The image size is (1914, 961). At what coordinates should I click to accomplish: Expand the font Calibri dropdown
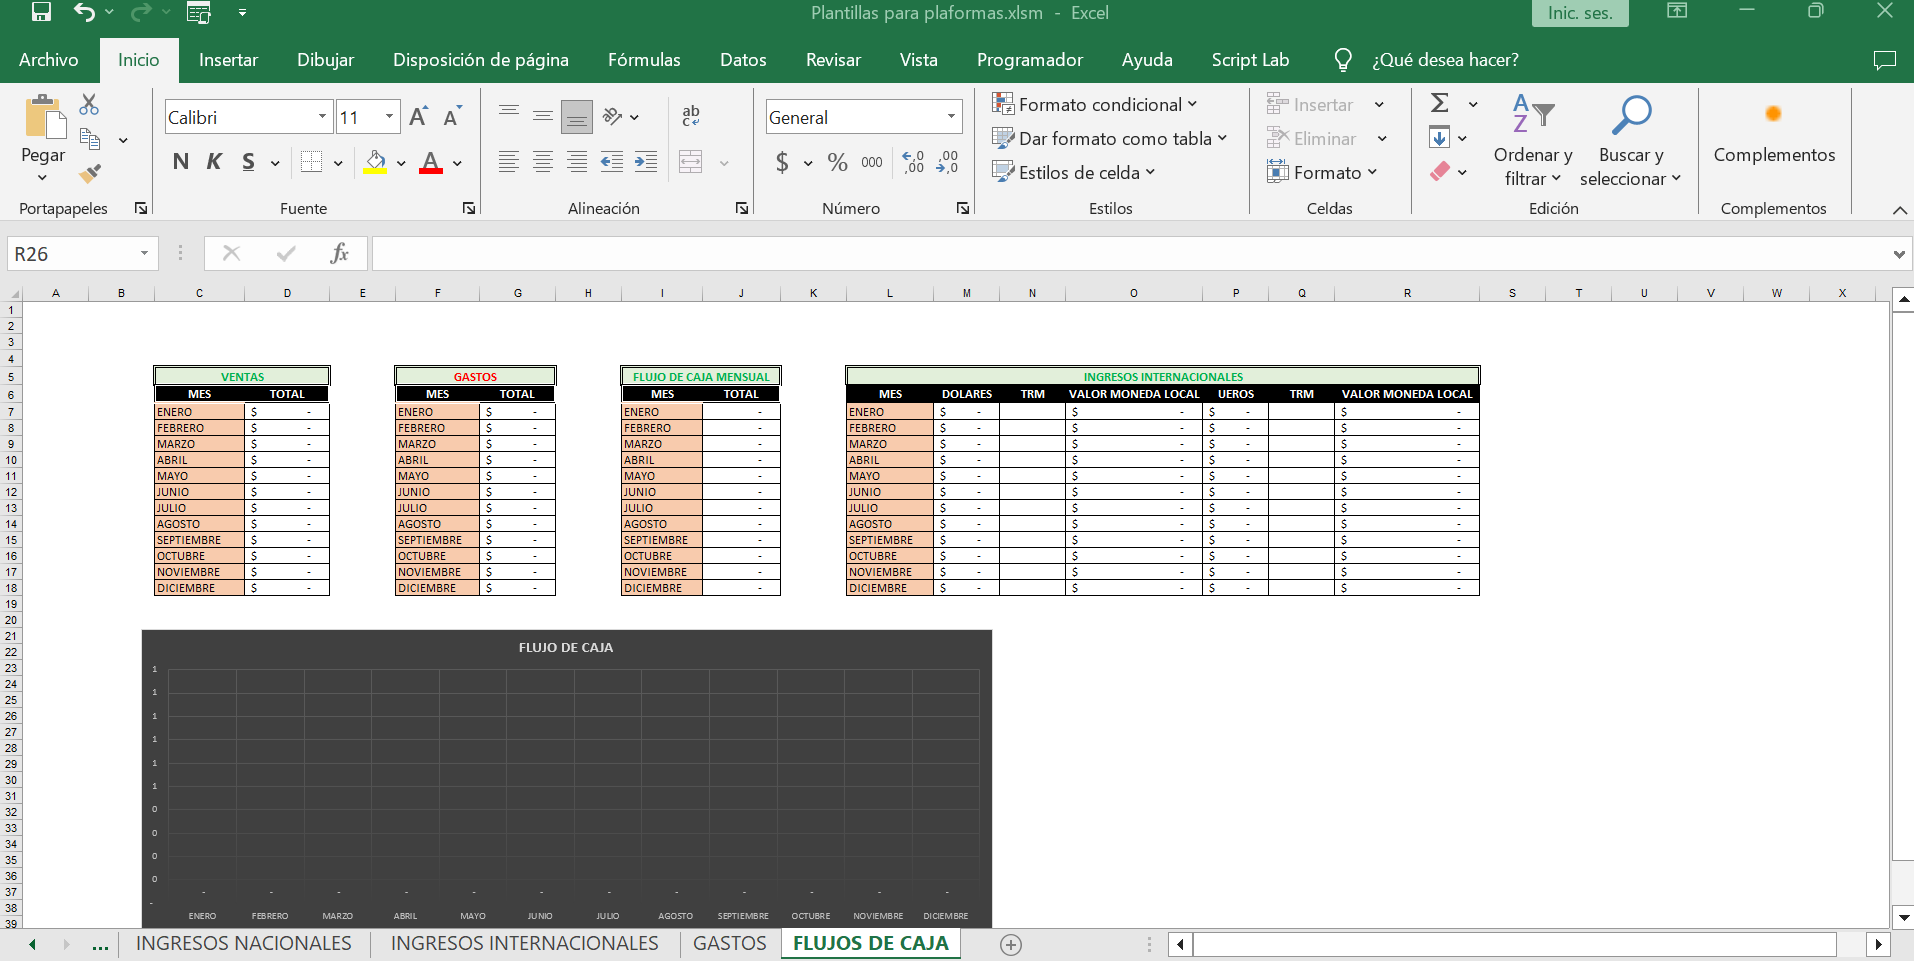[x=322, y=116]
